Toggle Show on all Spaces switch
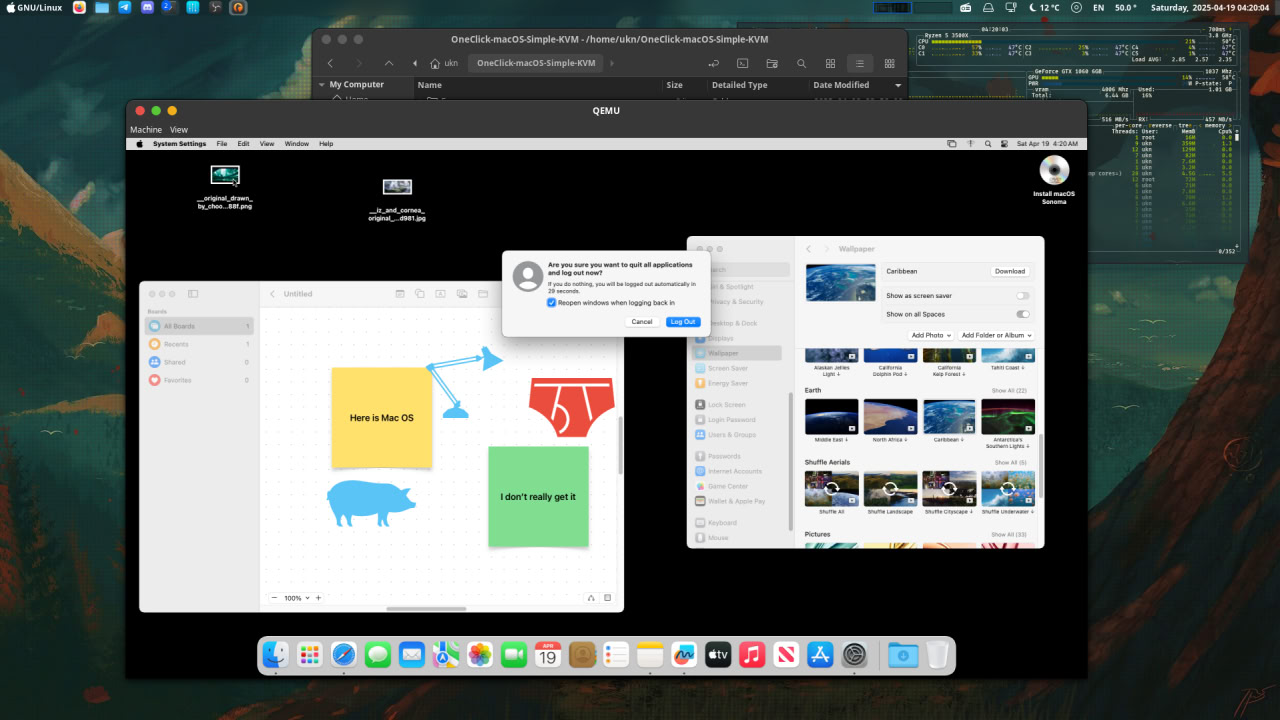 1022,314
